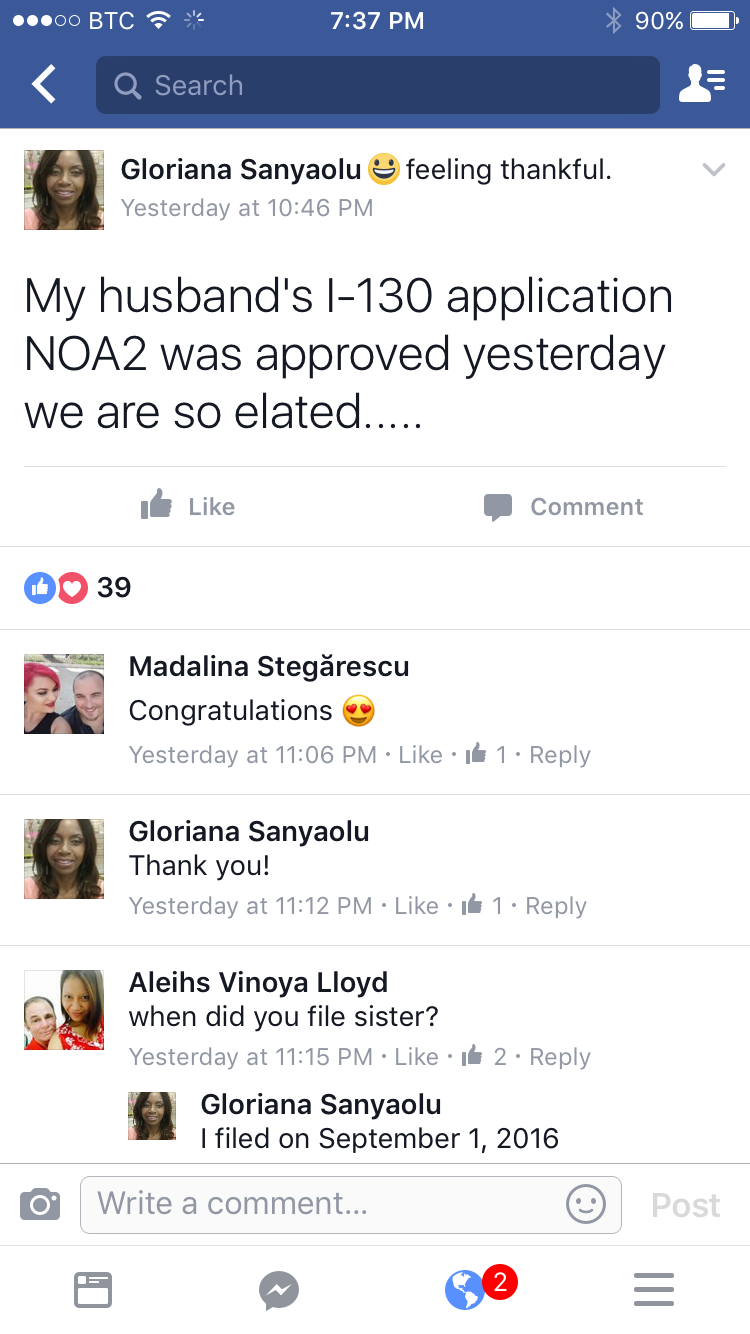Open the News Feed tab icon

[93, 1289]
